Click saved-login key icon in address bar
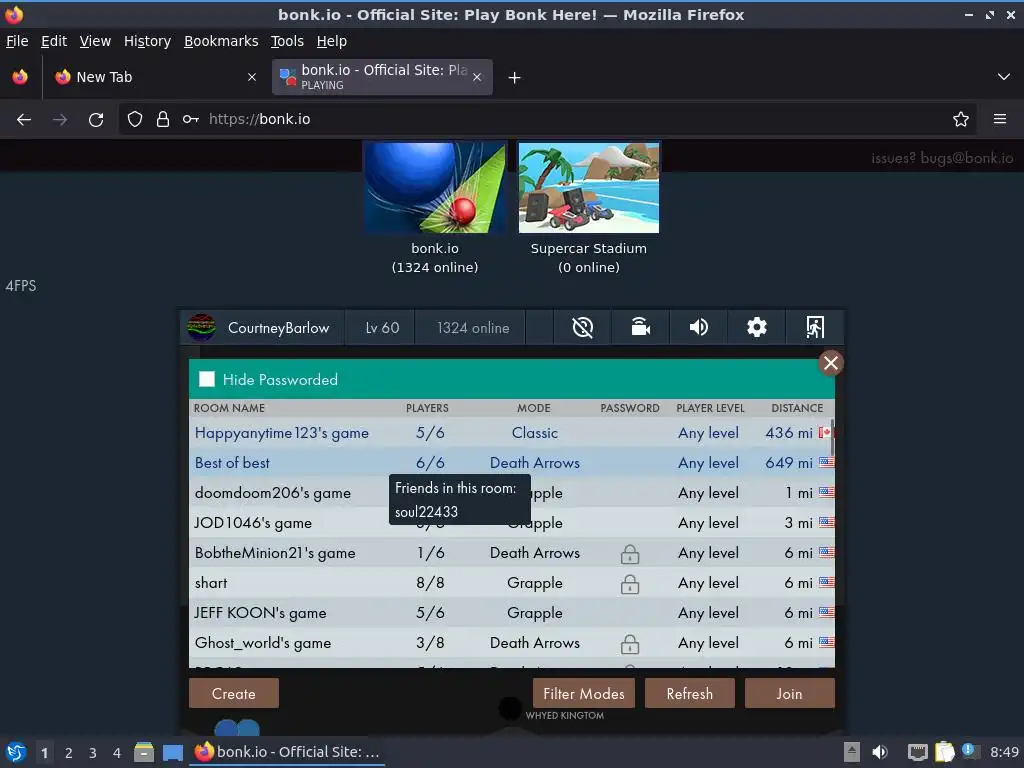 [190, 119]
